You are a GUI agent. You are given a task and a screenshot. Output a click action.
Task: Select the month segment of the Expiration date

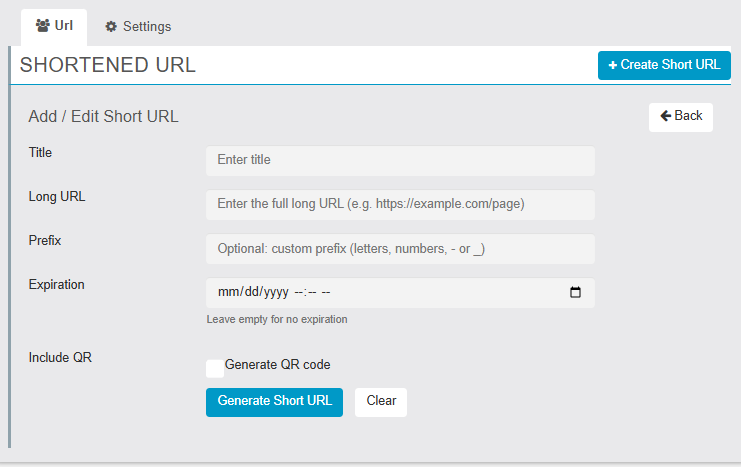(x=227, y=293)
